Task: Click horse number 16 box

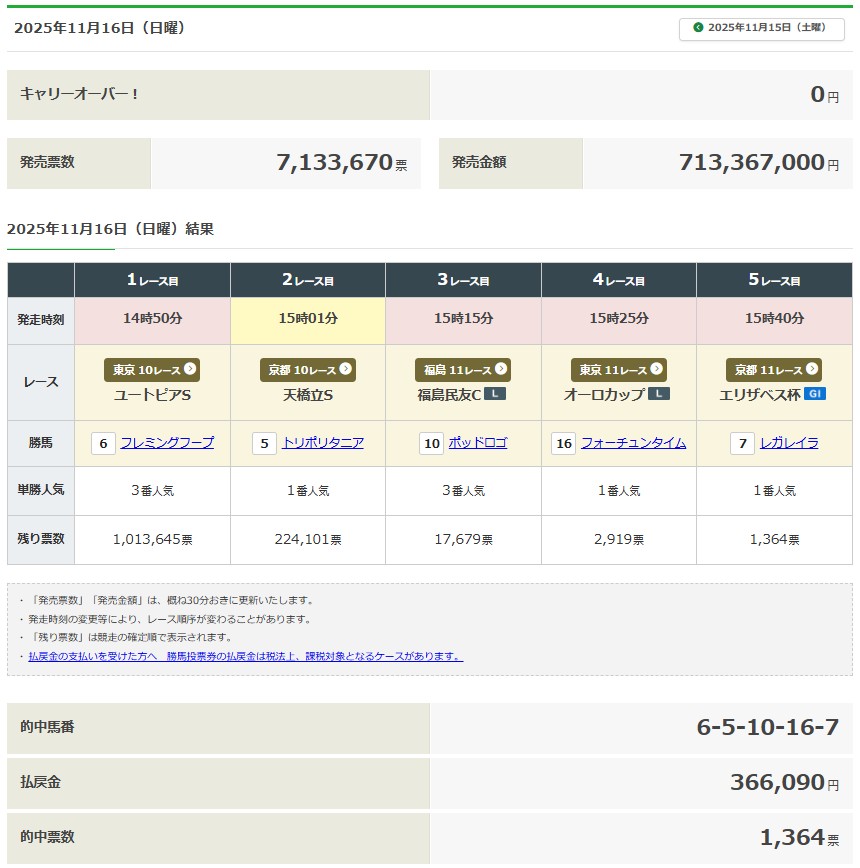Action: [x=564, y=443]
